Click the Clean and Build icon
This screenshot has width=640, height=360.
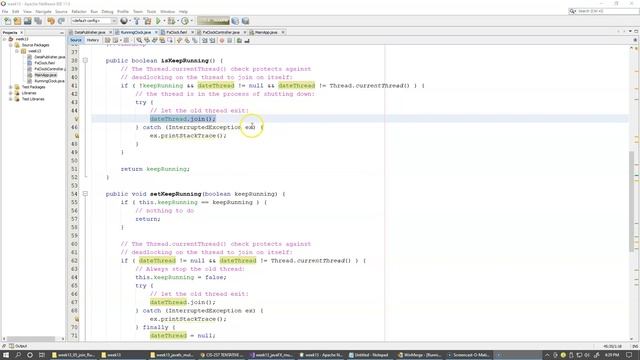[x=147, y=21]
